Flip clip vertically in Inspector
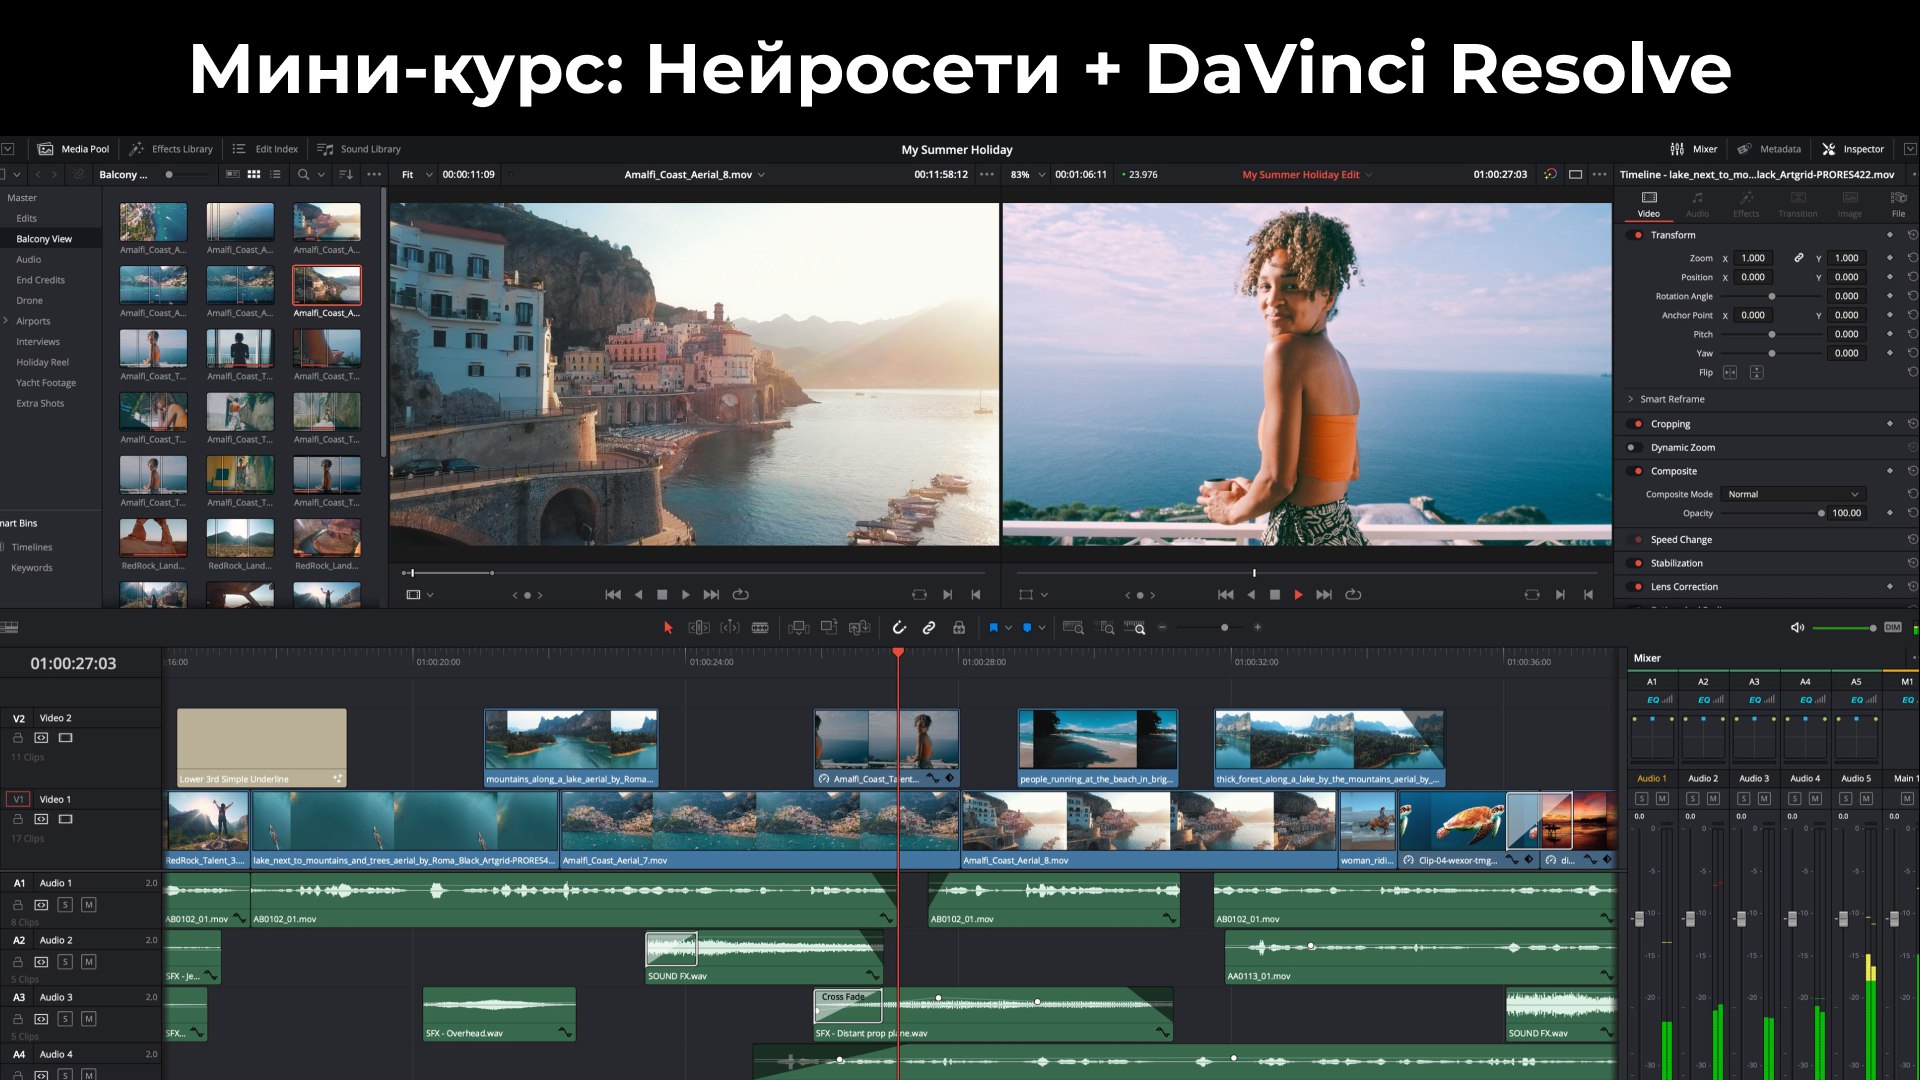This screenshot has height=1080, width=1920. [x=1757, y=373]
